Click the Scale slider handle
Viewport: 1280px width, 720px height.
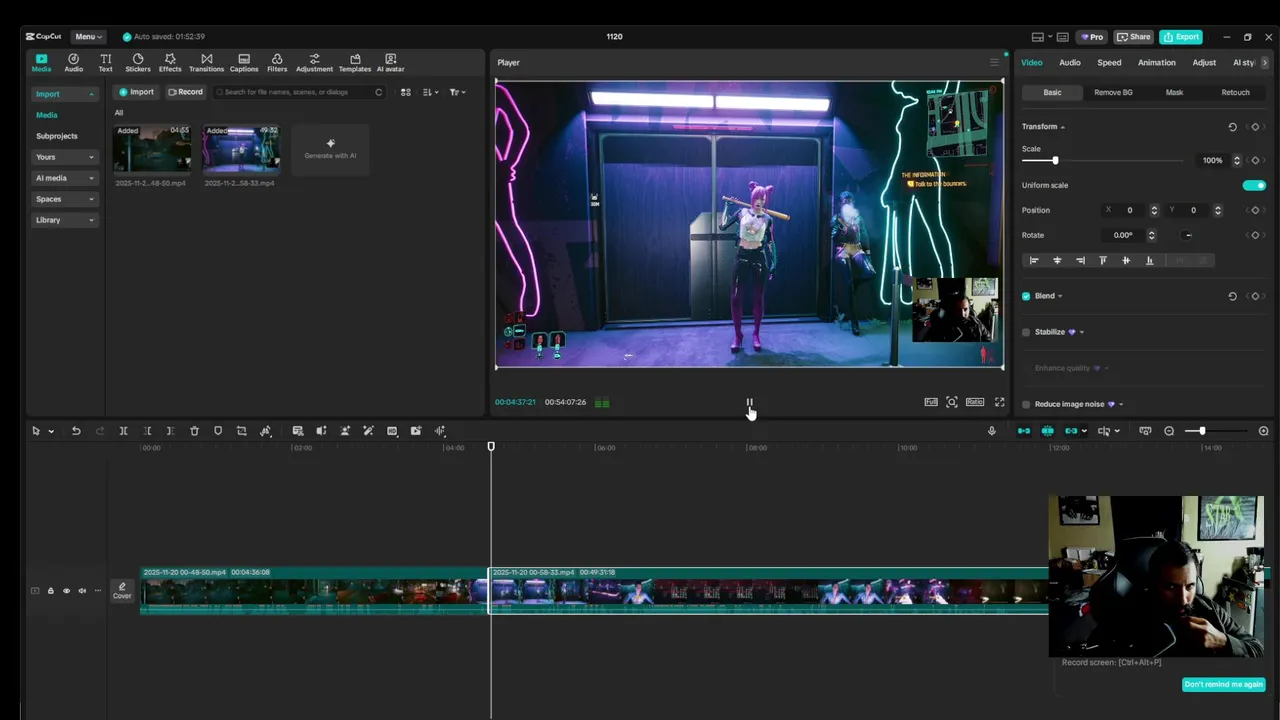coord(1055,160)
